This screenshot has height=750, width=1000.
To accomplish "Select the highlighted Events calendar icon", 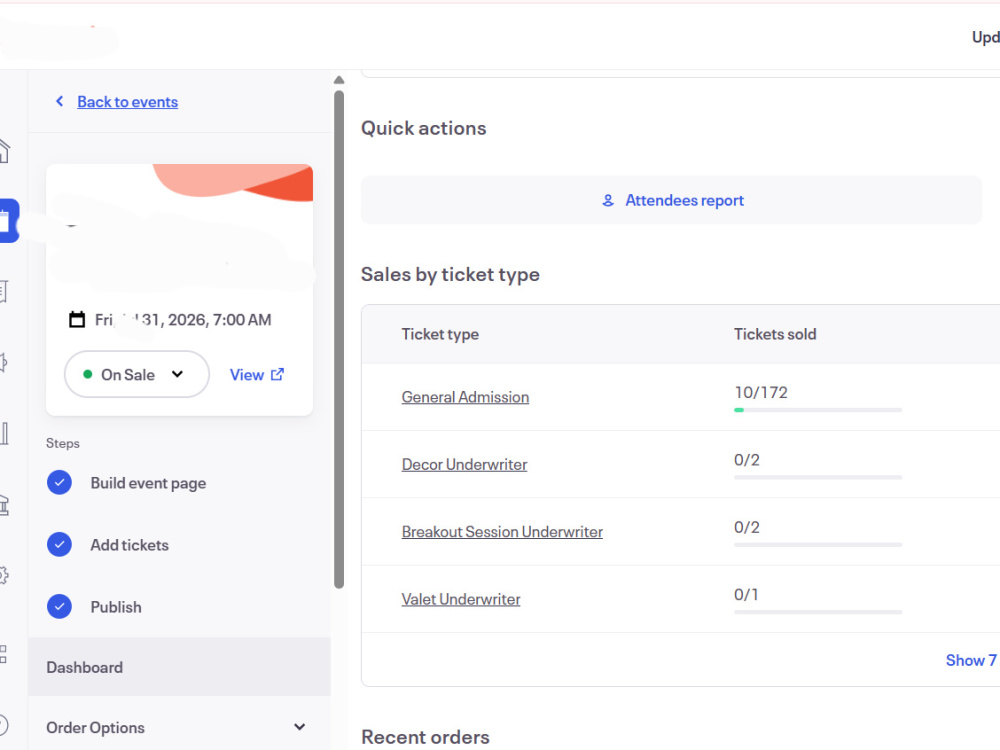I will 8,221.
